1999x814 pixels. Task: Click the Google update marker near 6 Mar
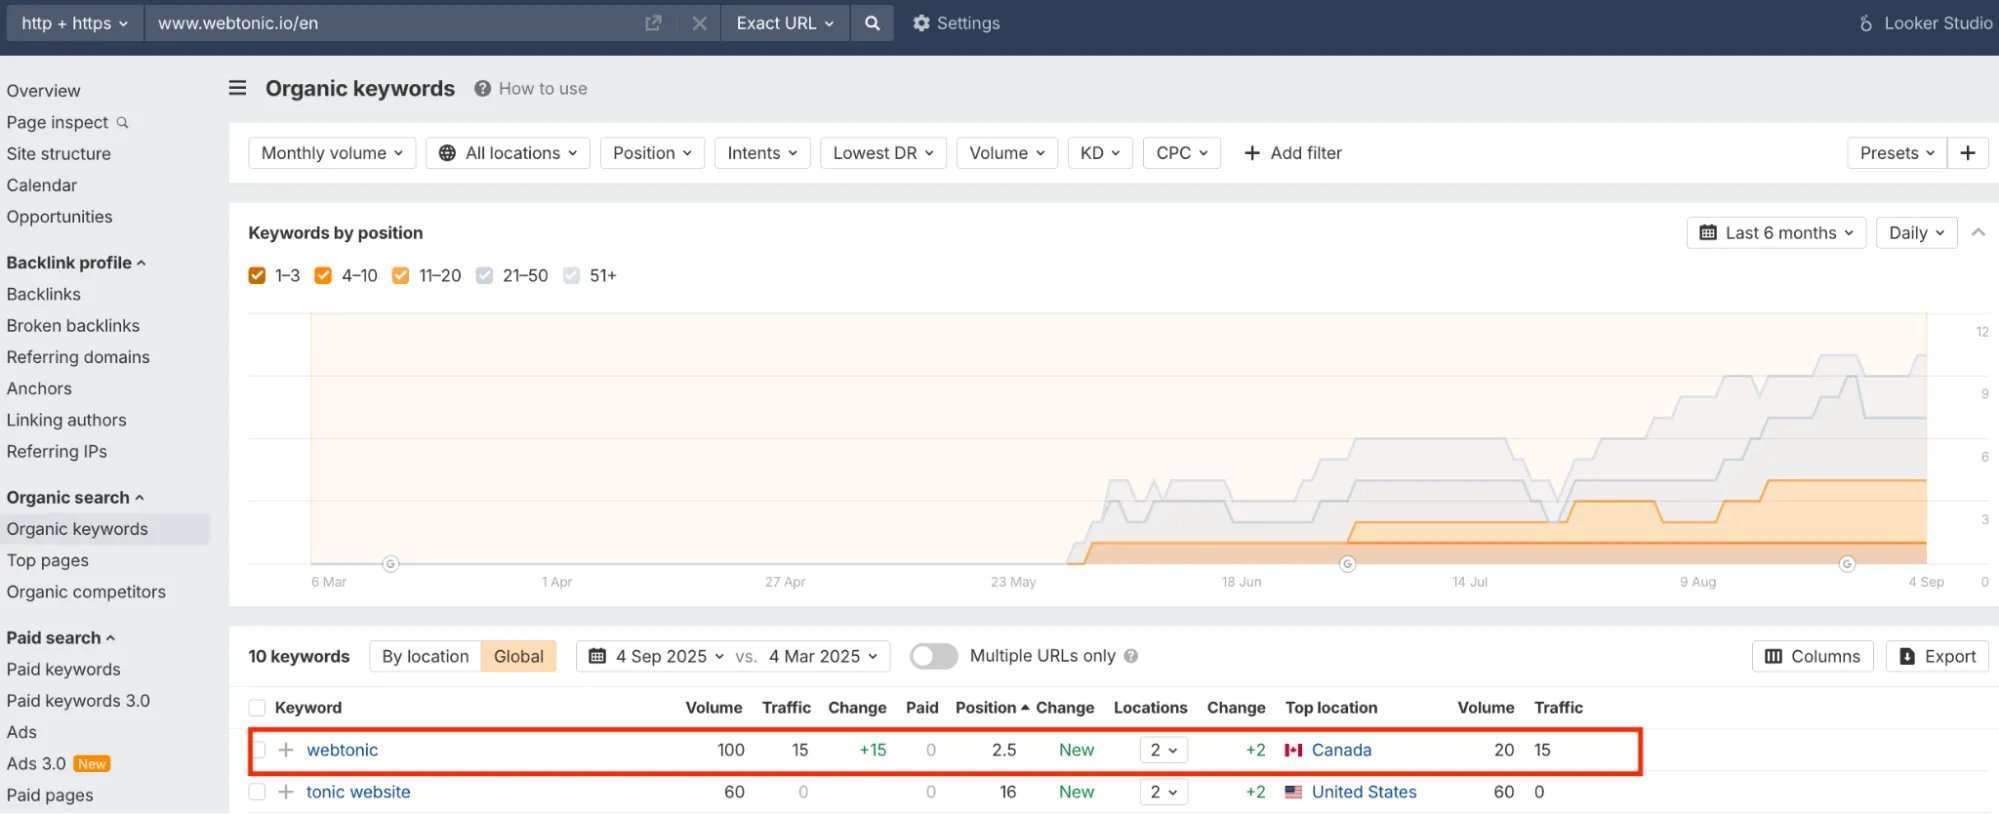point(391,564)
